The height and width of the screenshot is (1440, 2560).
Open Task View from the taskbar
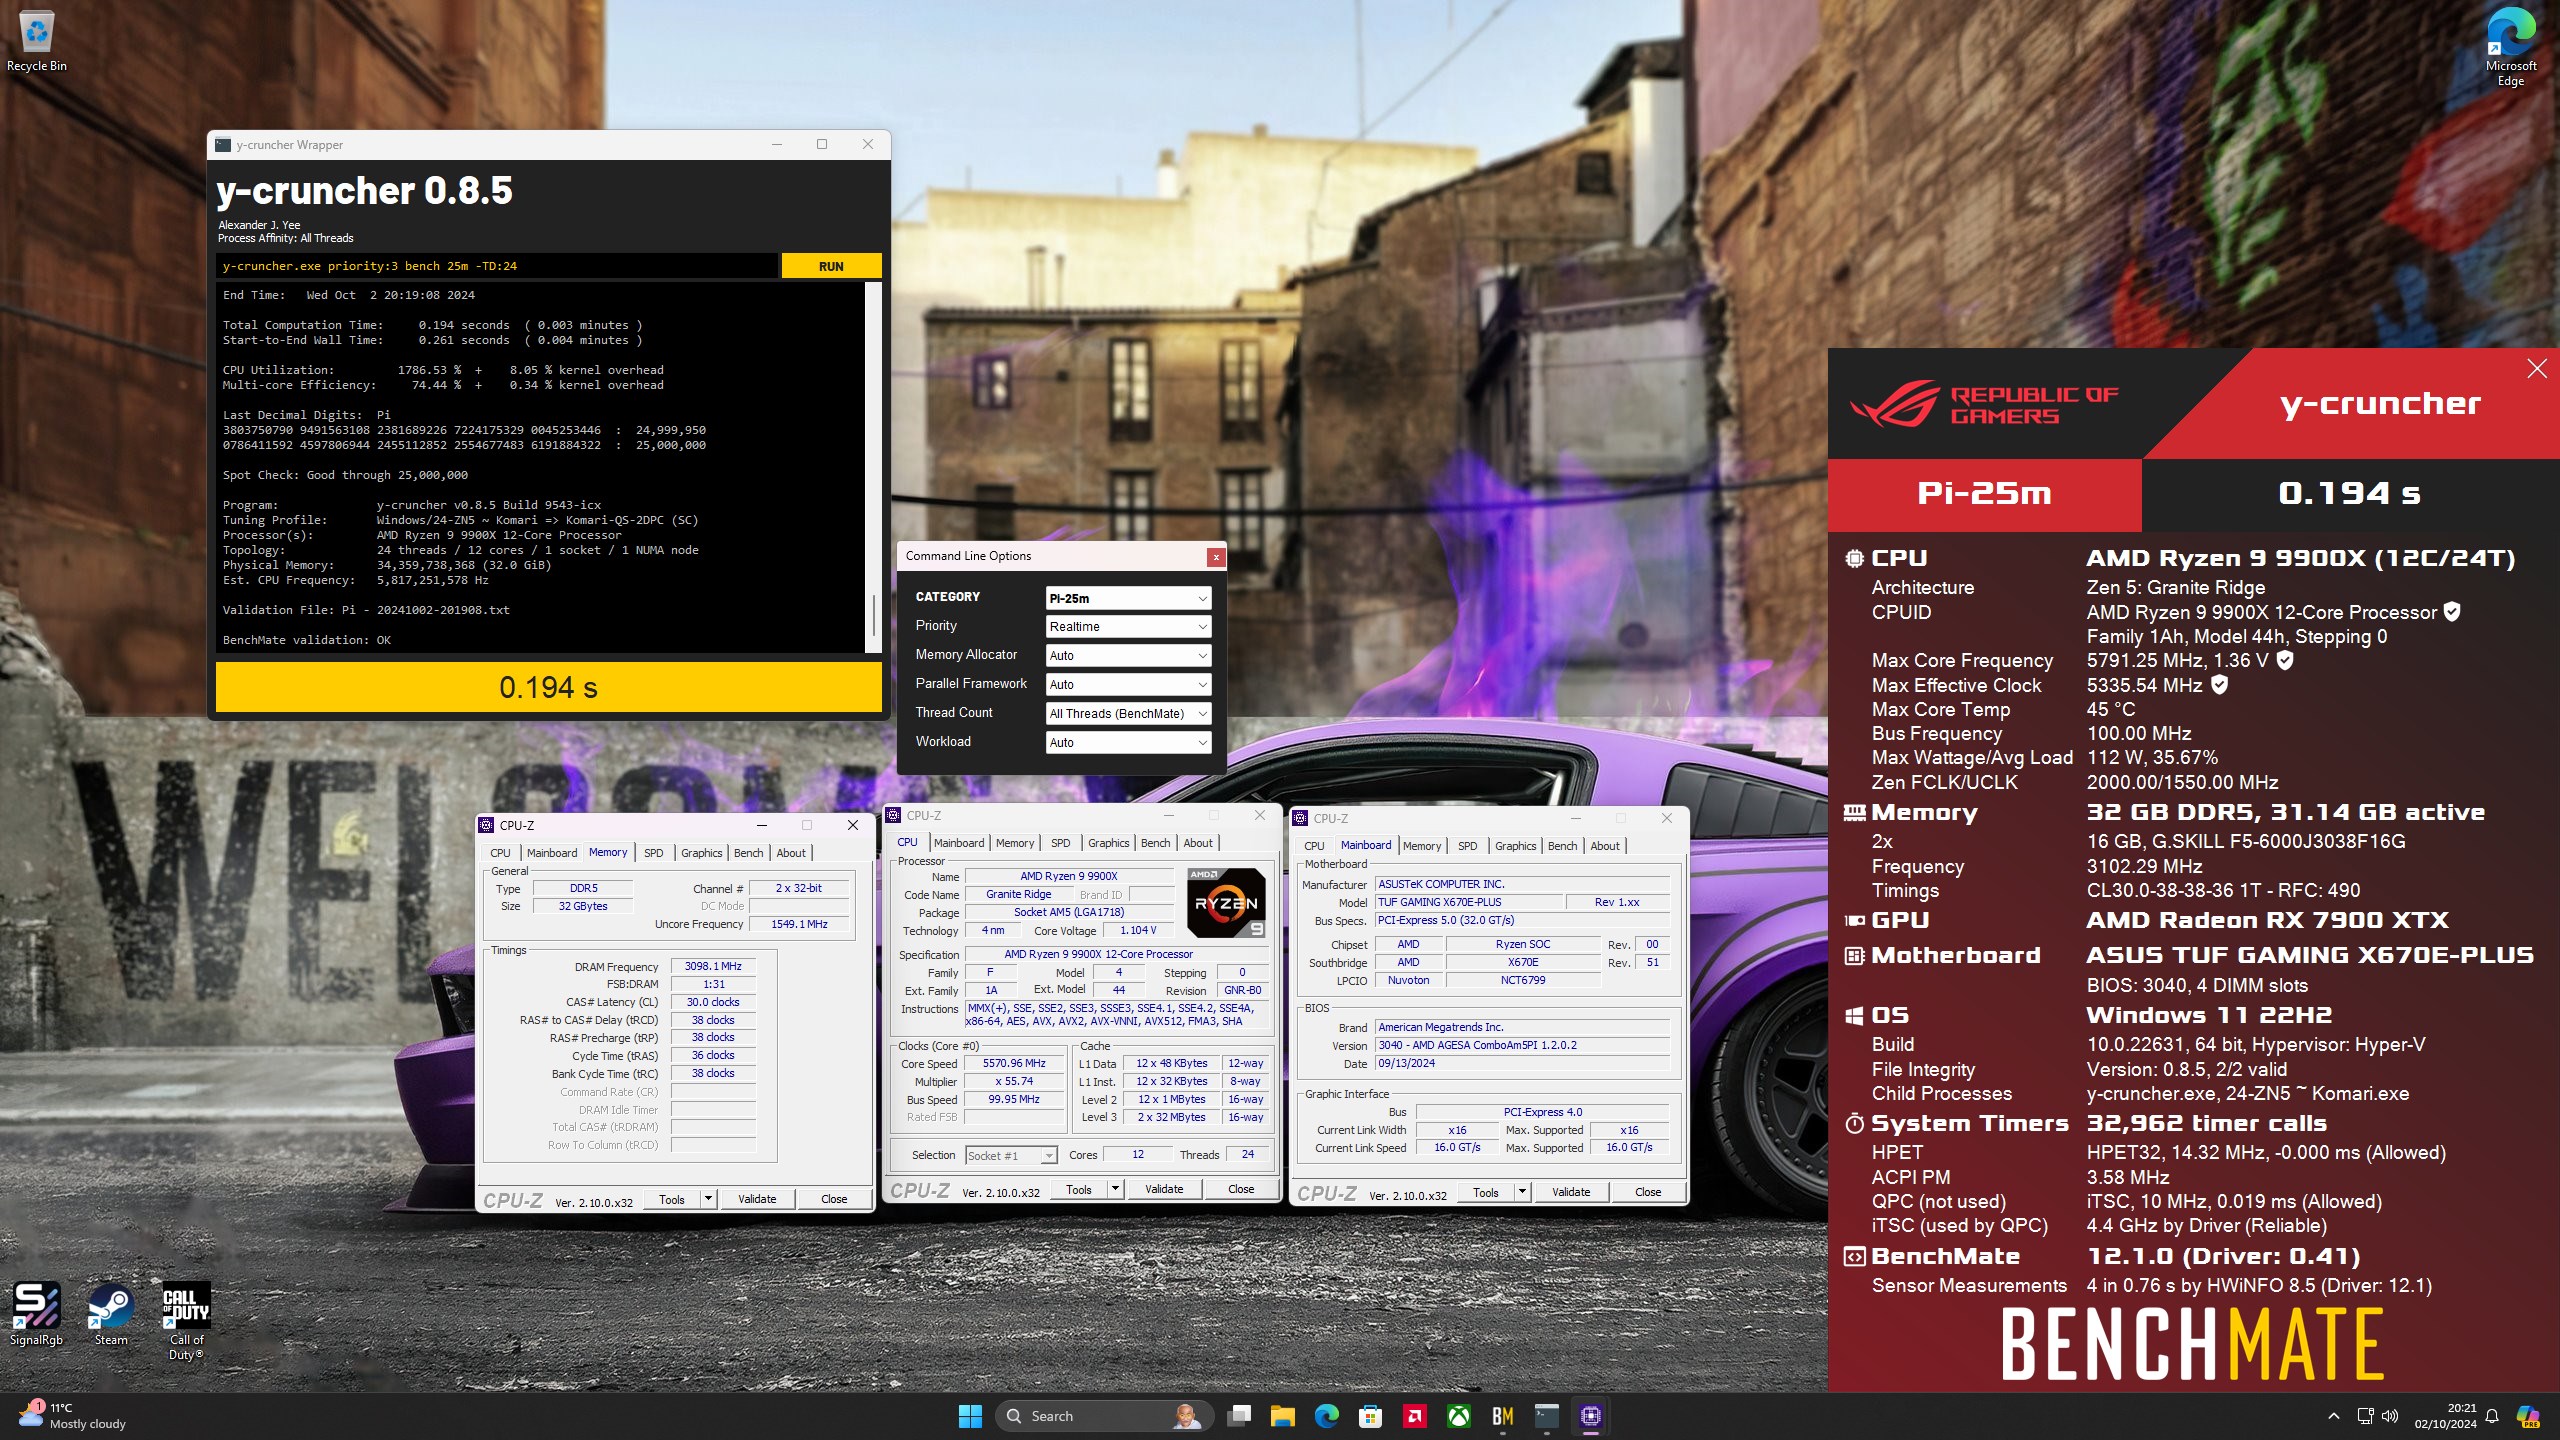[1240, 1416]
